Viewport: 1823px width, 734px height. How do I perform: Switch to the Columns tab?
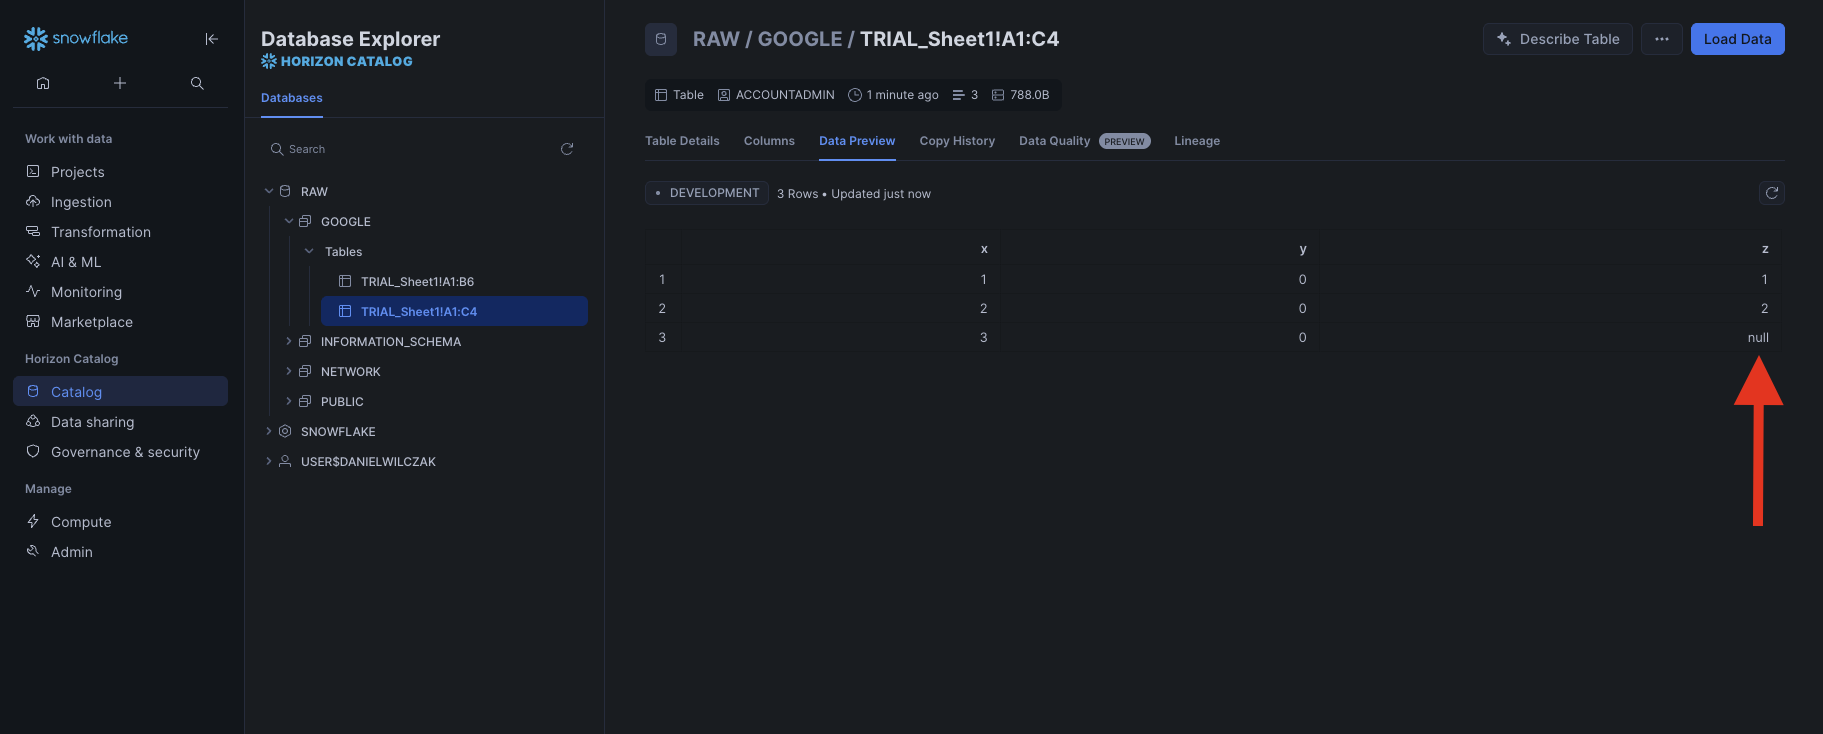769,141
